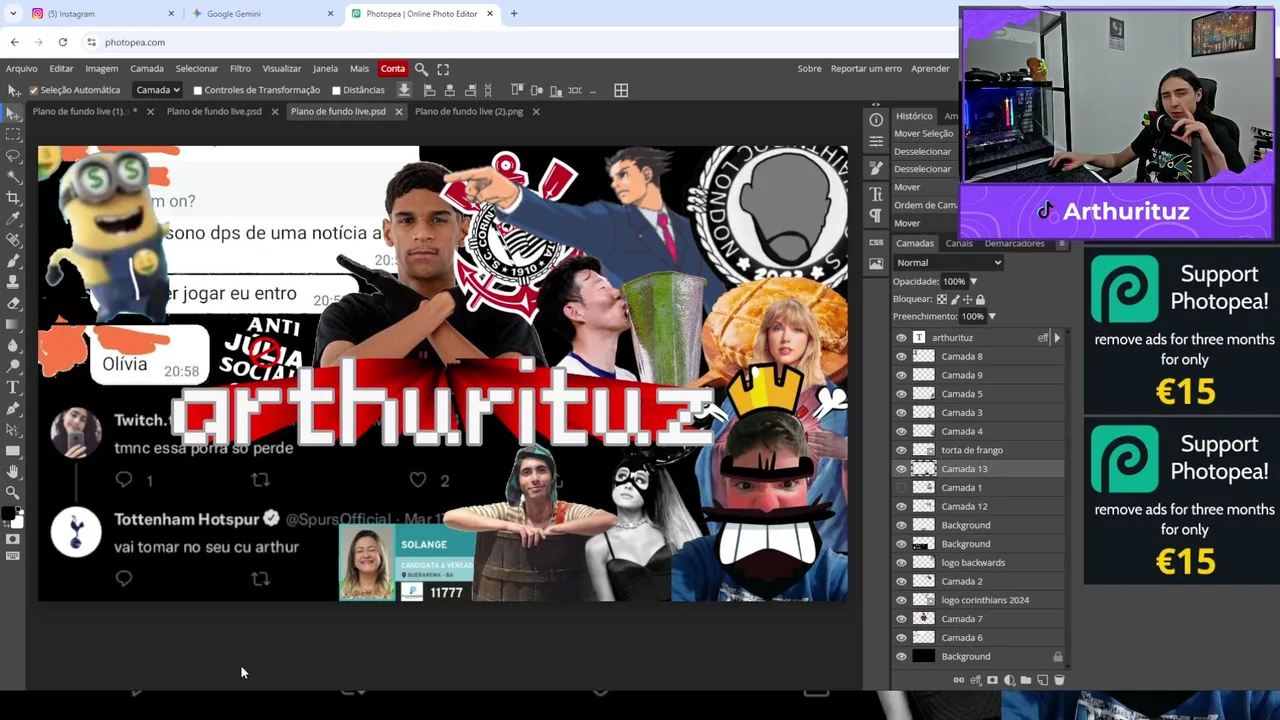Hide the Camada 13 layer
This screenshot has height=720, width=1280.
(901, 469)
